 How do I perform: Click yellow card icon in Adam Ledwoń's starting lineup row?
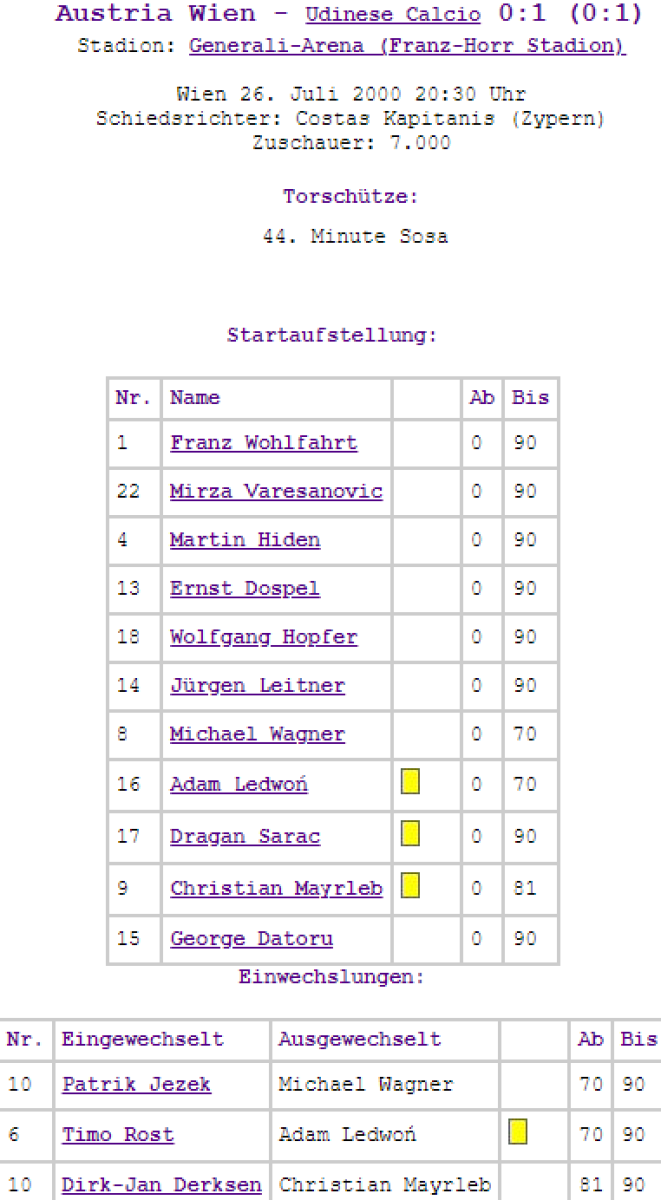(x=410, y=782)
